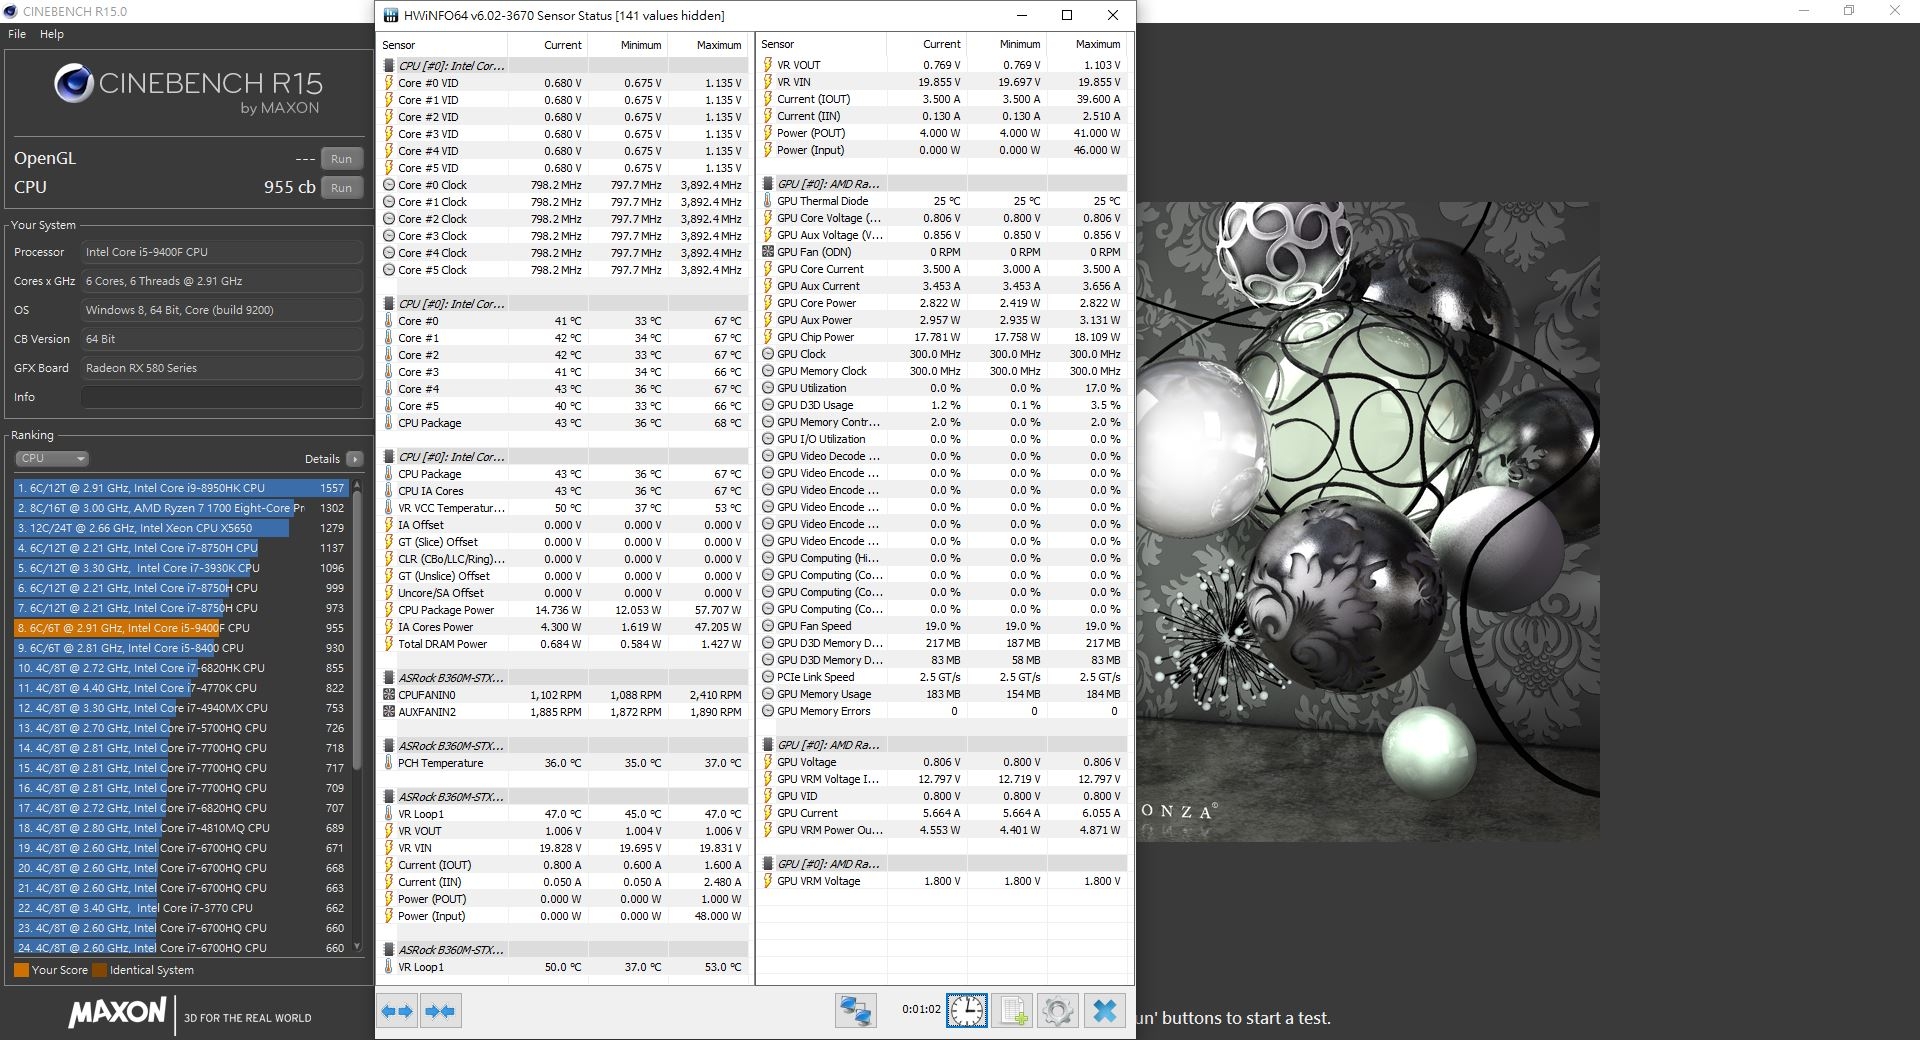Open the File menu in Cinebench
1920x1040 pixels.
17,34
